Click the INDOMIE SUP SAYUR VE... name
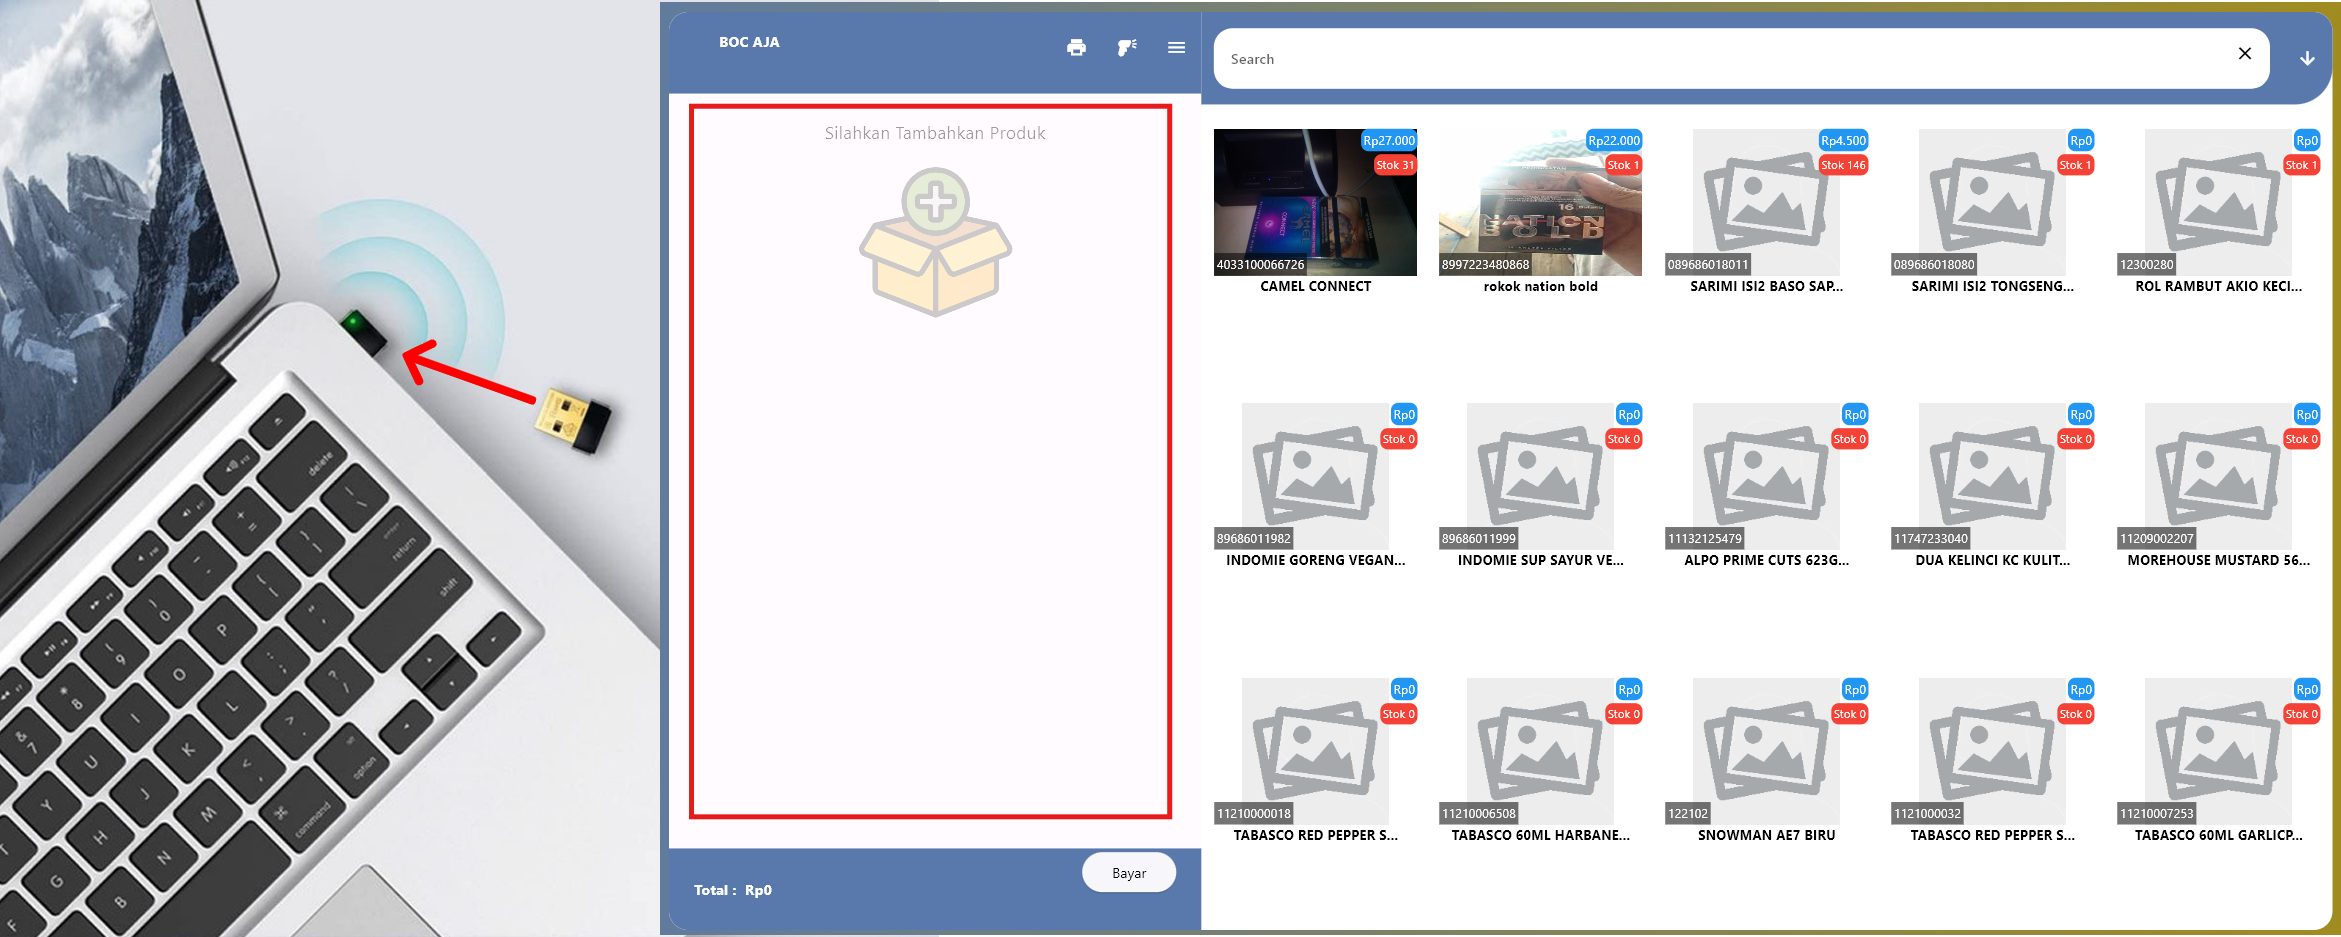Viewport: 2341px width, 937px height. point(1540,560)
